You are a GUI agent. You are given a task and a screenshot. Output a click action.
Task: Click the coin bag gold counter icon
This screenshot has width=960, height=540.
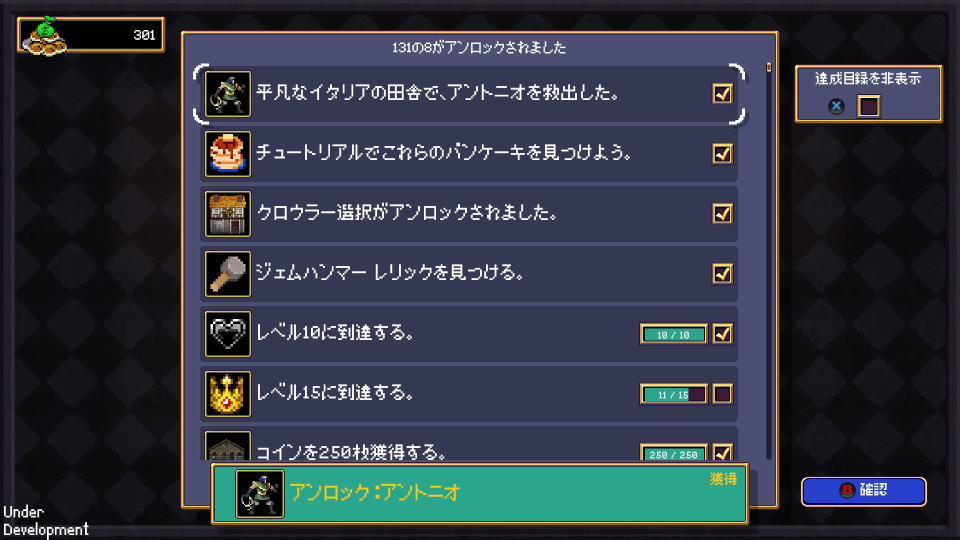[44, 36]
